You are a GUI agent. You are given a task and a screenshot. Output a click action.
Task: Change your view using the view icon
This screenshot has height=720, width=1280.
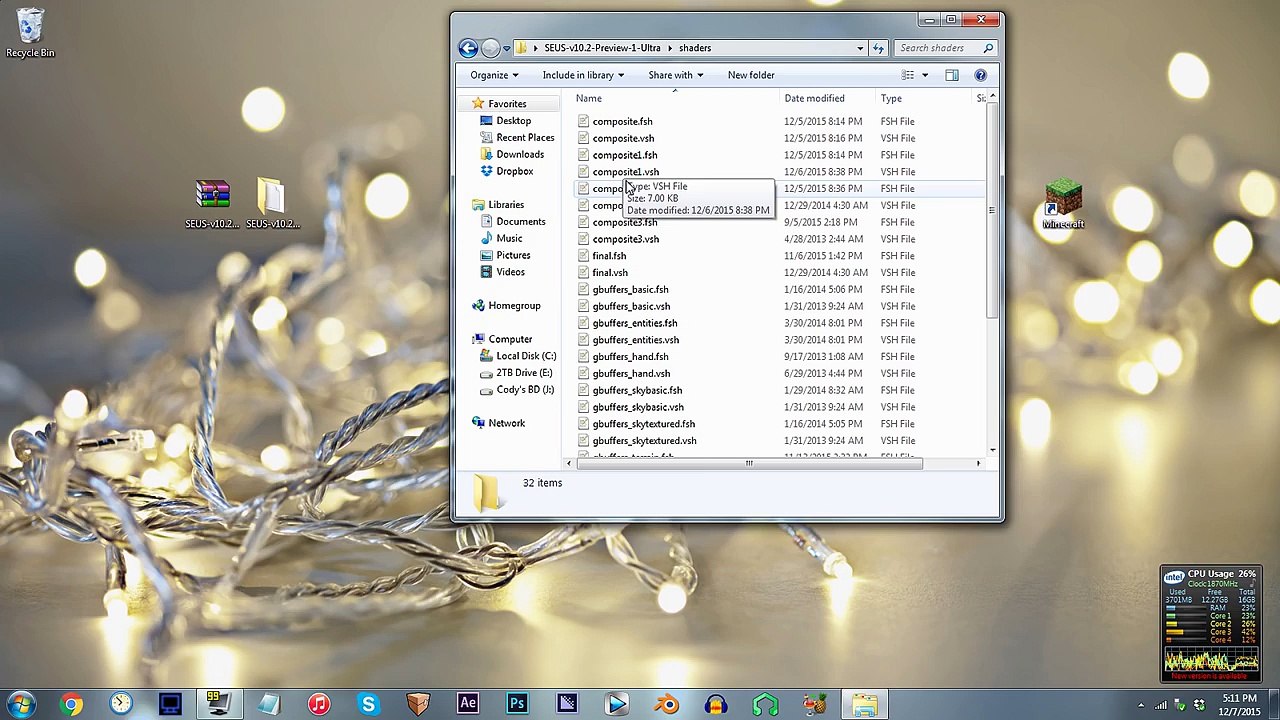click(908, 75)
